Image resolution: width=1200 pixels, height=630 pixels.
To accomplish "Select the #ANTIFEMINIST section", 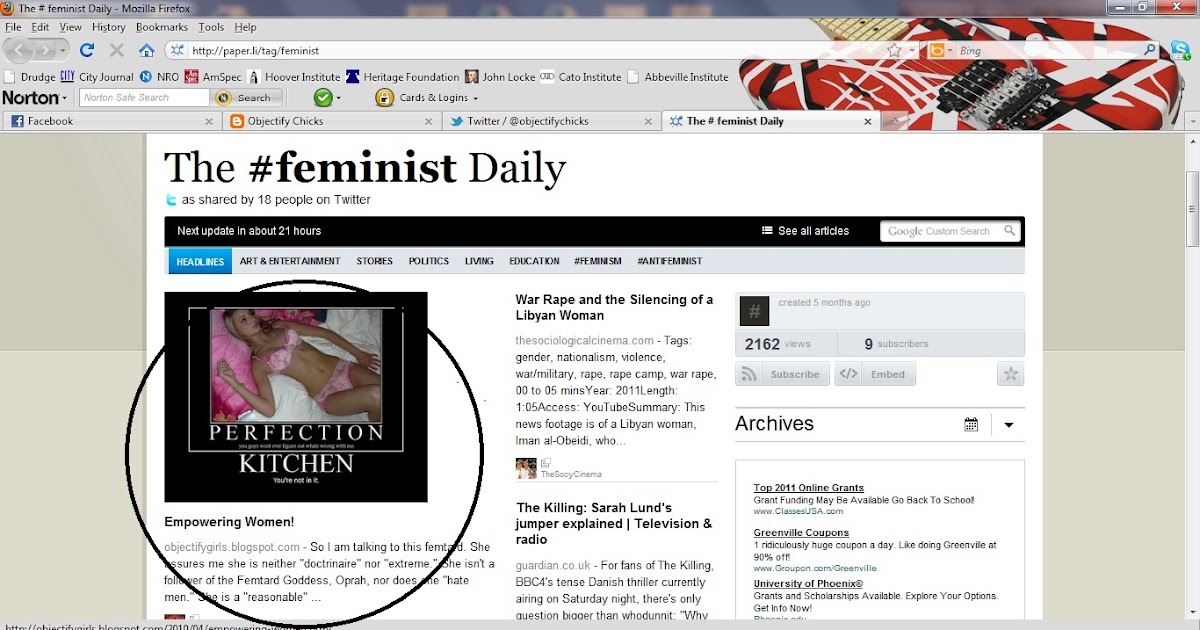I will click(x=669, y=261).
